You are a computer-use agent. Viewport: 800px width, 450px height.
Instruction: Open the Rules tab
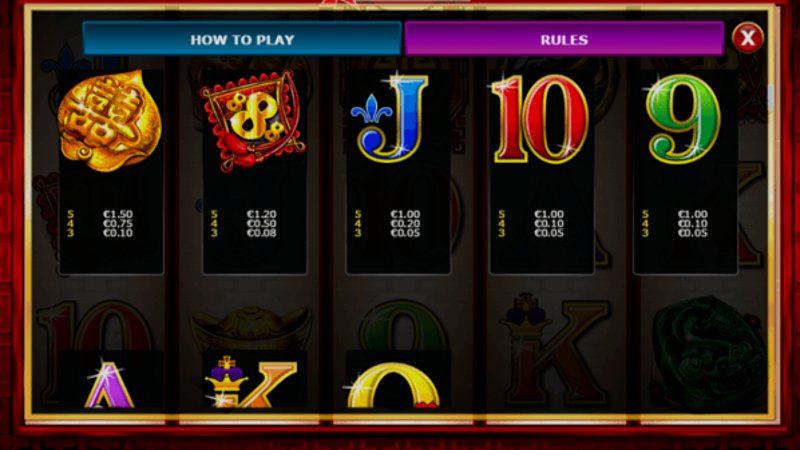click(564, 39)
